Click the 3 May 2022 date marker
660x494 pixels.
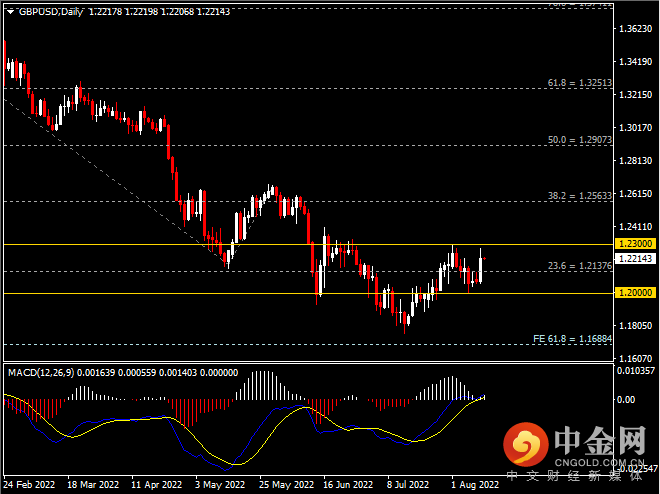click(220, 485)
